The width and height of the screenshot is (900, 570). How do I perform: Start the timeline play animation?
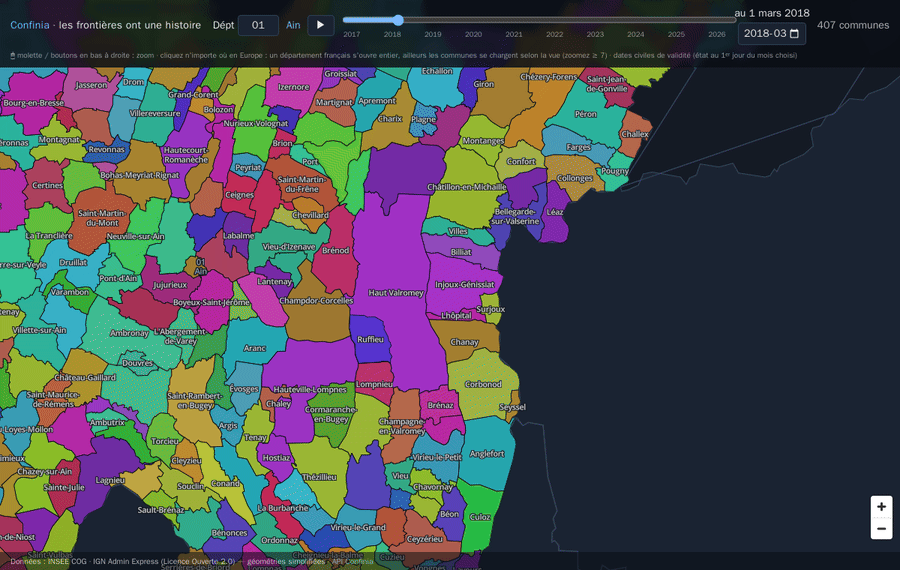tap(320, 25)
